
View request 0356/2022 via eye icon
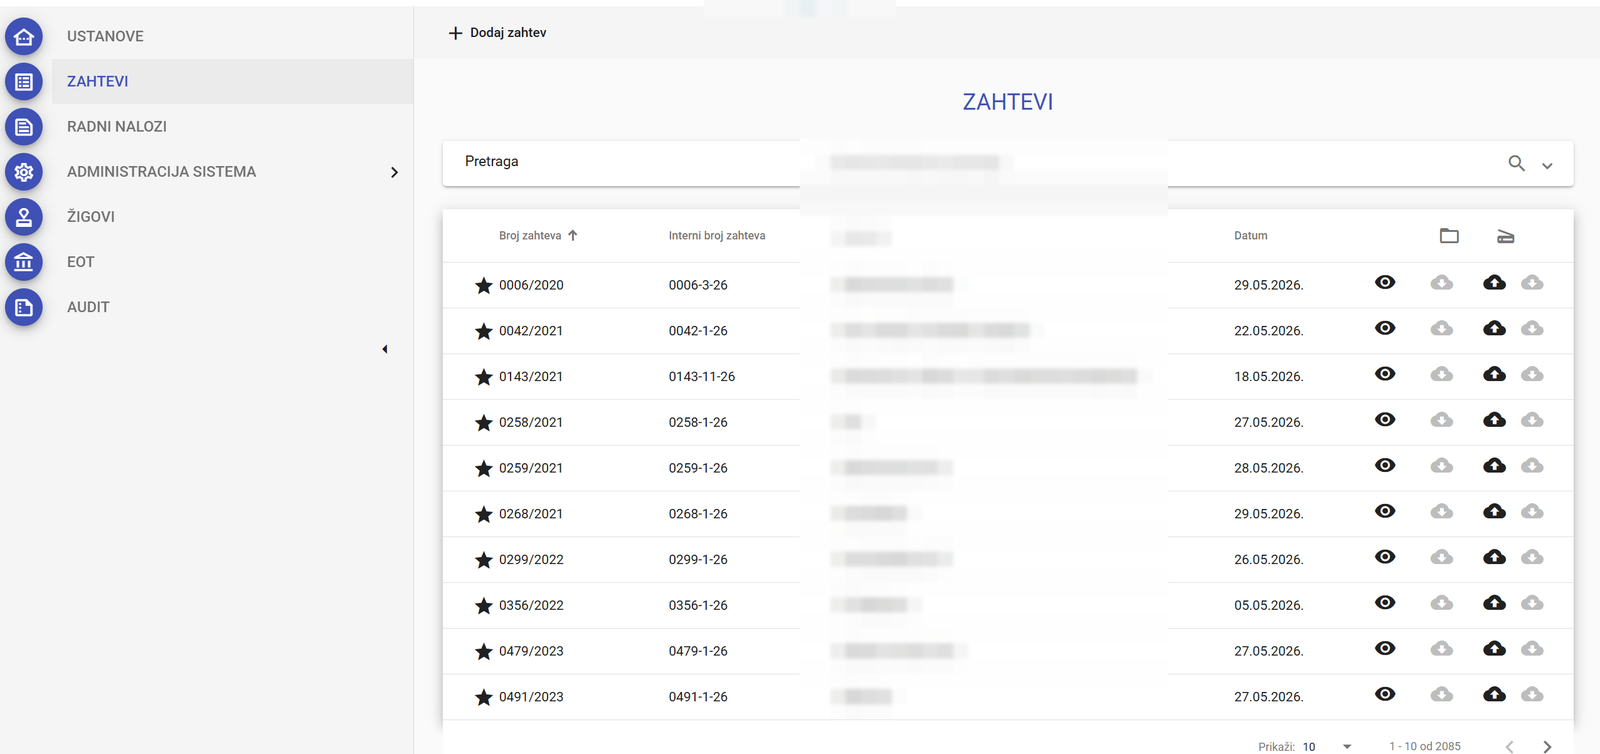(1385, 603)
